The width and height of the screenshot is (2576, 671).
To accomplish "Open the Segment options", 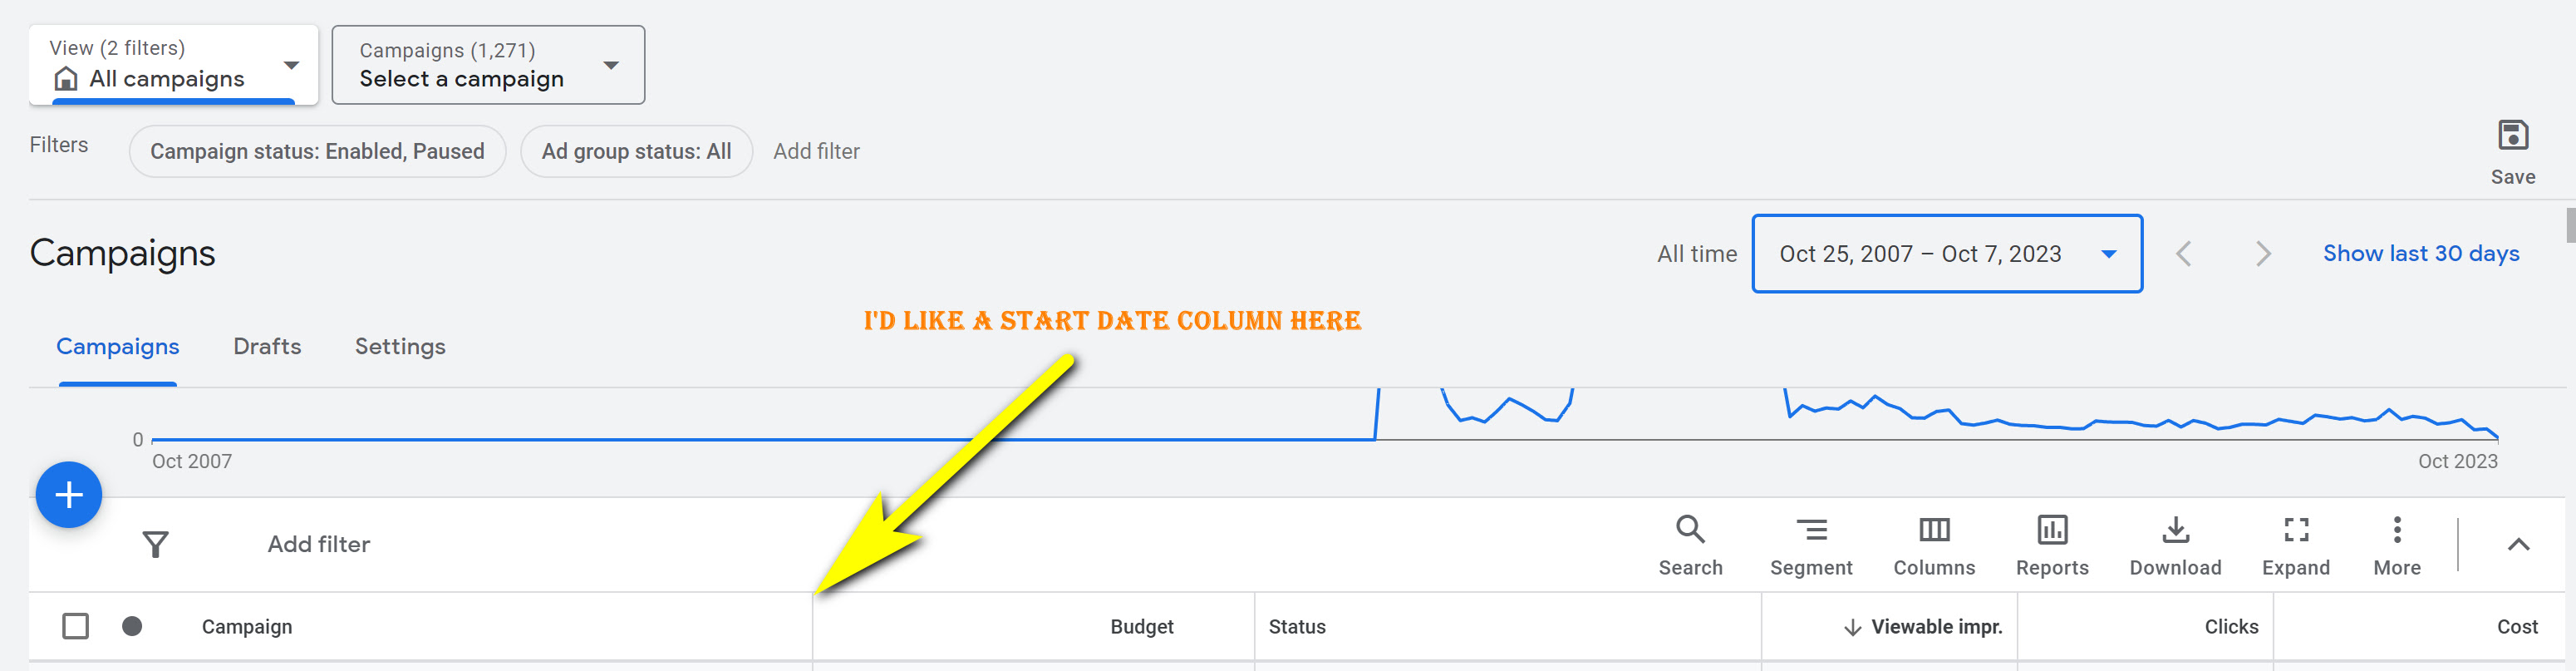I will coord(1810,544).
